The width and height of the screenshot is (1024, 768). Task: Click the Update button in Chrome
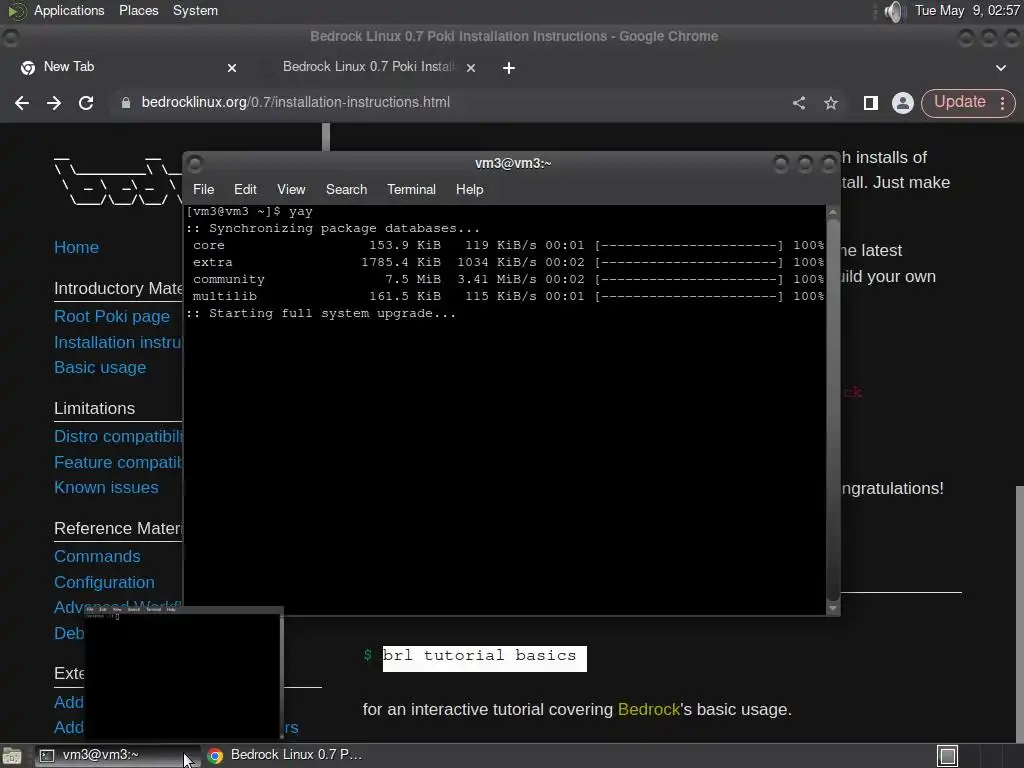point(959,102)
